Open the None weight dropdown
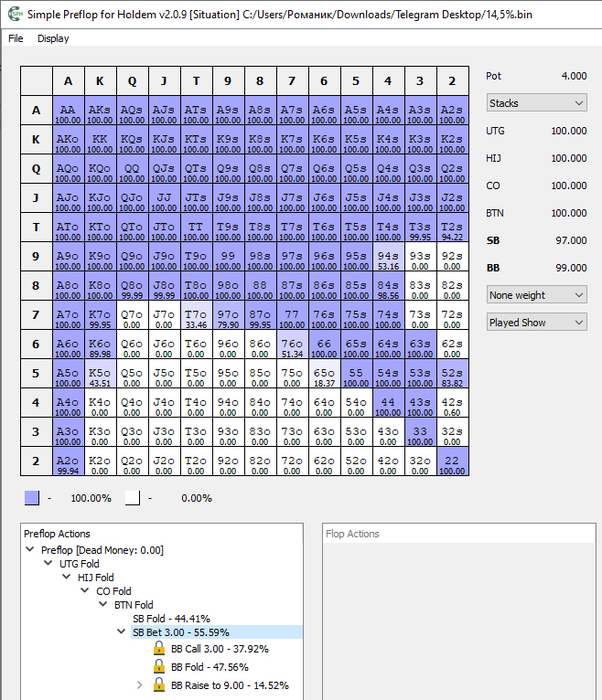This screenshot has width=602, height=700. [x=537, y=295]
